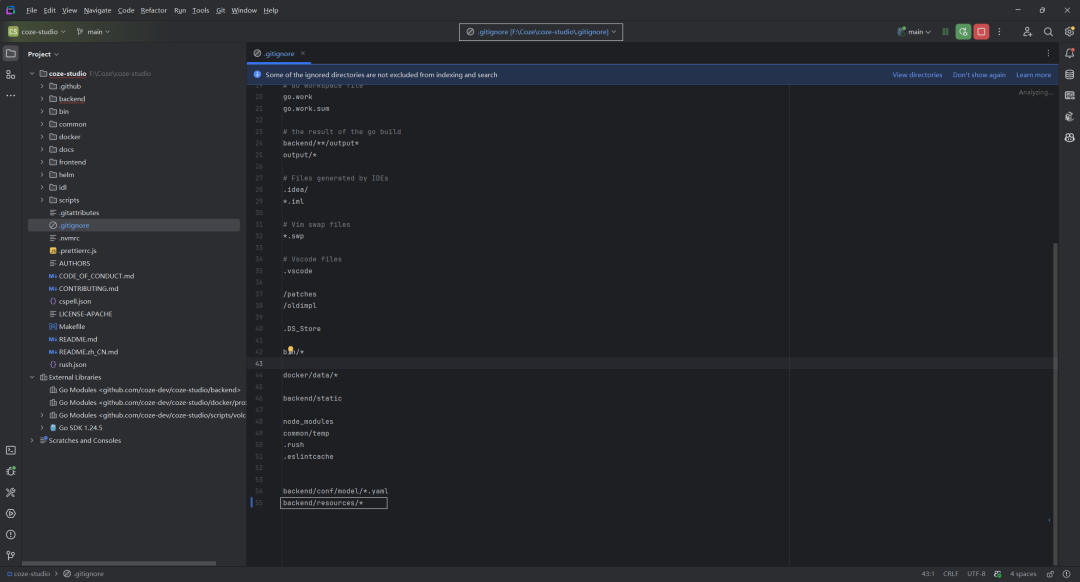The width and height of the screenshot is (1080, 582).
Task: Click the green Rerun button
Action: [963, 32]
